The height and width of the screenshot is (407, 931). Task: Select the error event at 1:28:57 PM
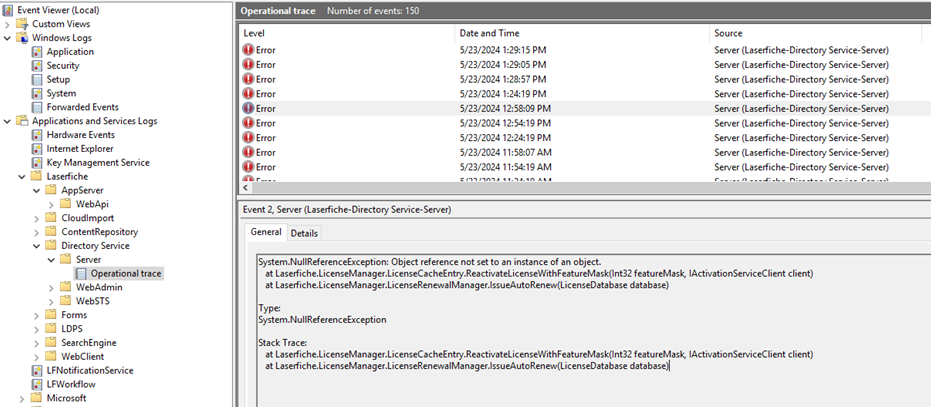pyautogui.click(x=585, y=79)
